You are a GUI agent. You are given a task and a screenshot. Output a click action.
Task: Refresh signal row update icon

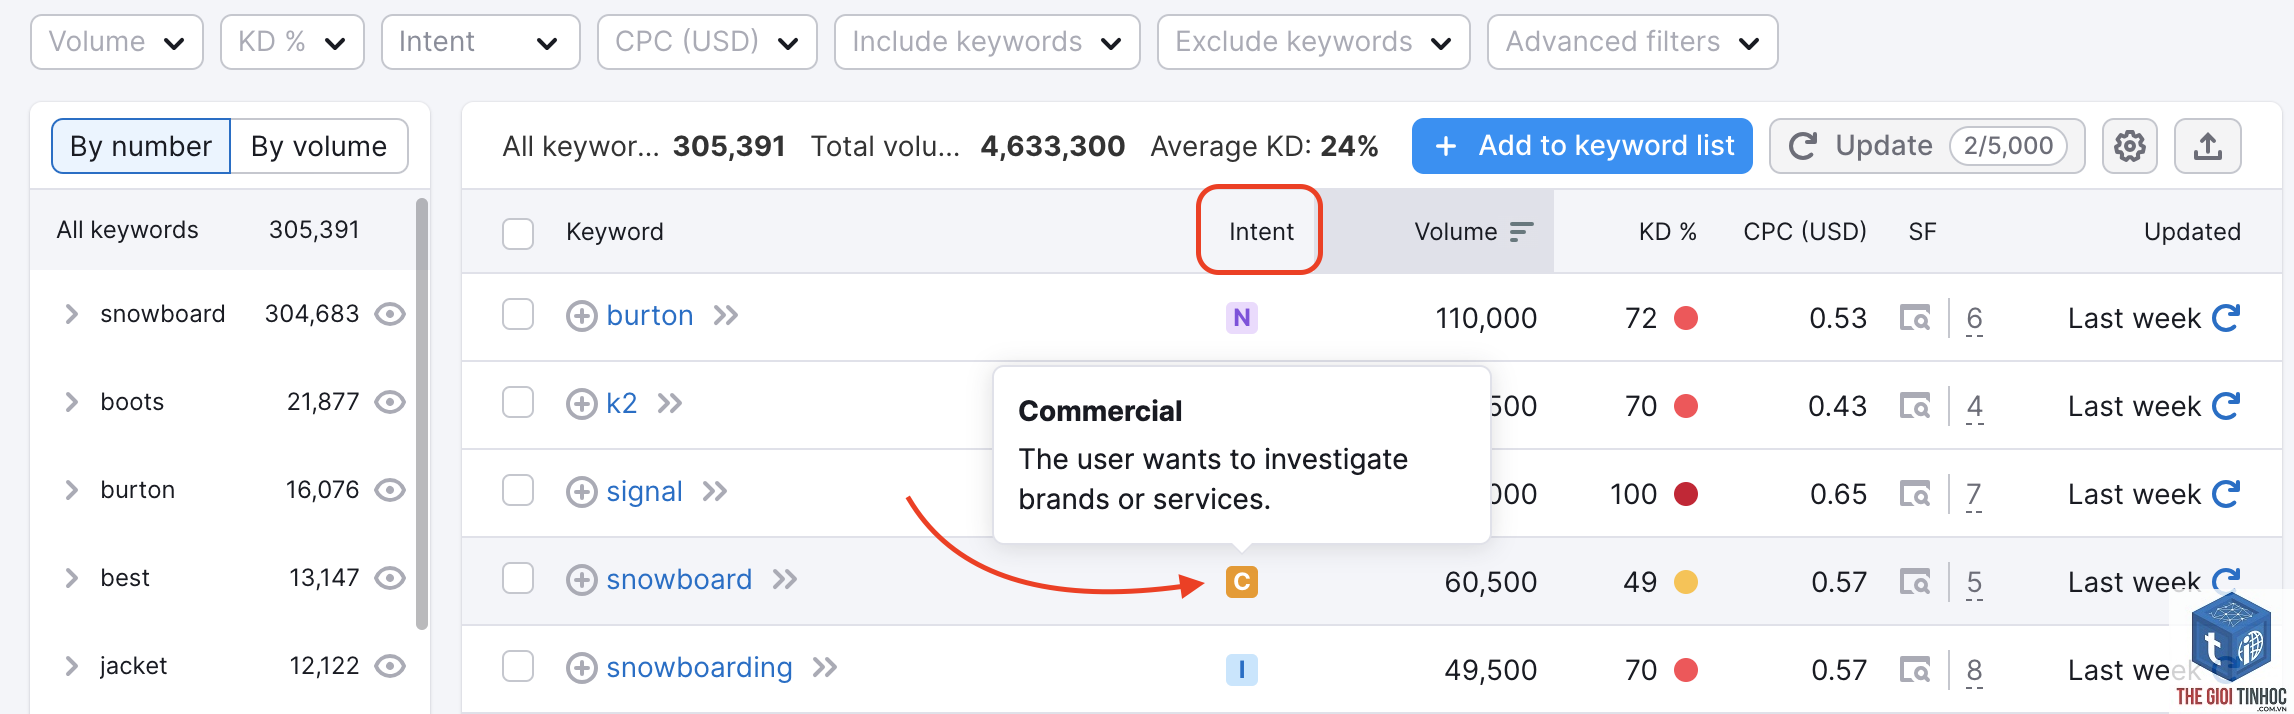[2226, 494]
